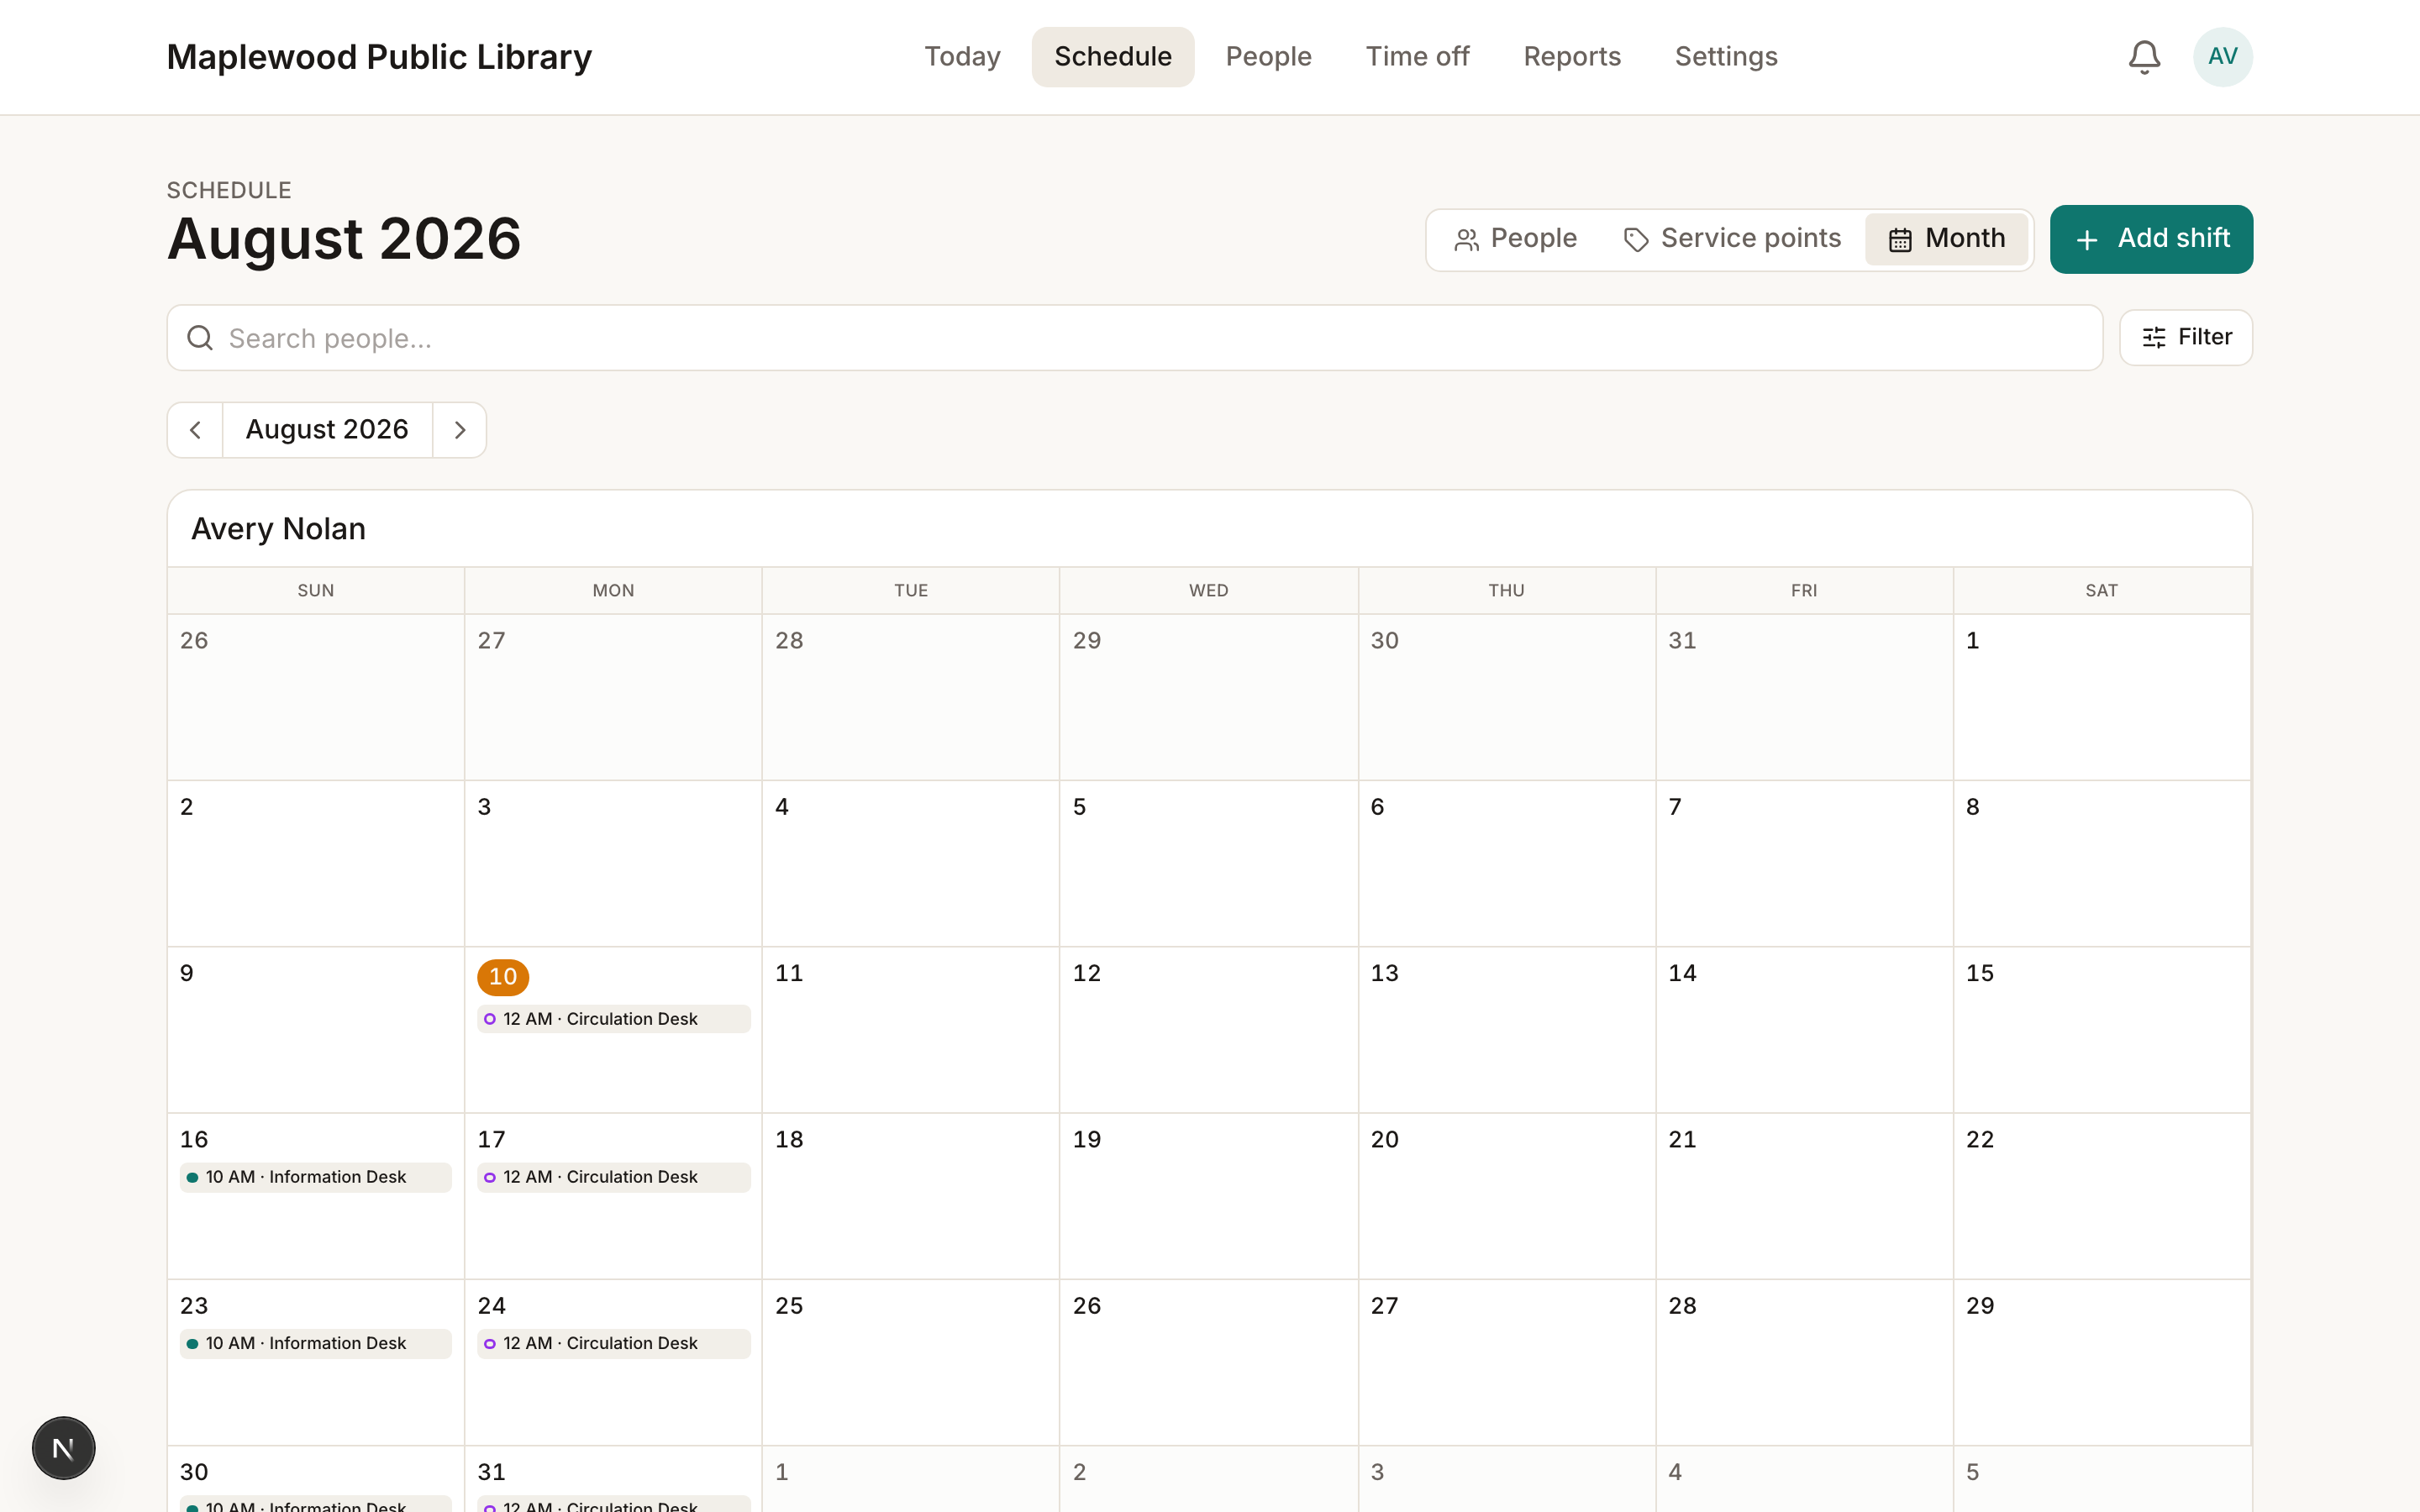2420x1512 pixels.
Task: Select day 20 in calendar
Action: [x=1506, y=1195]
